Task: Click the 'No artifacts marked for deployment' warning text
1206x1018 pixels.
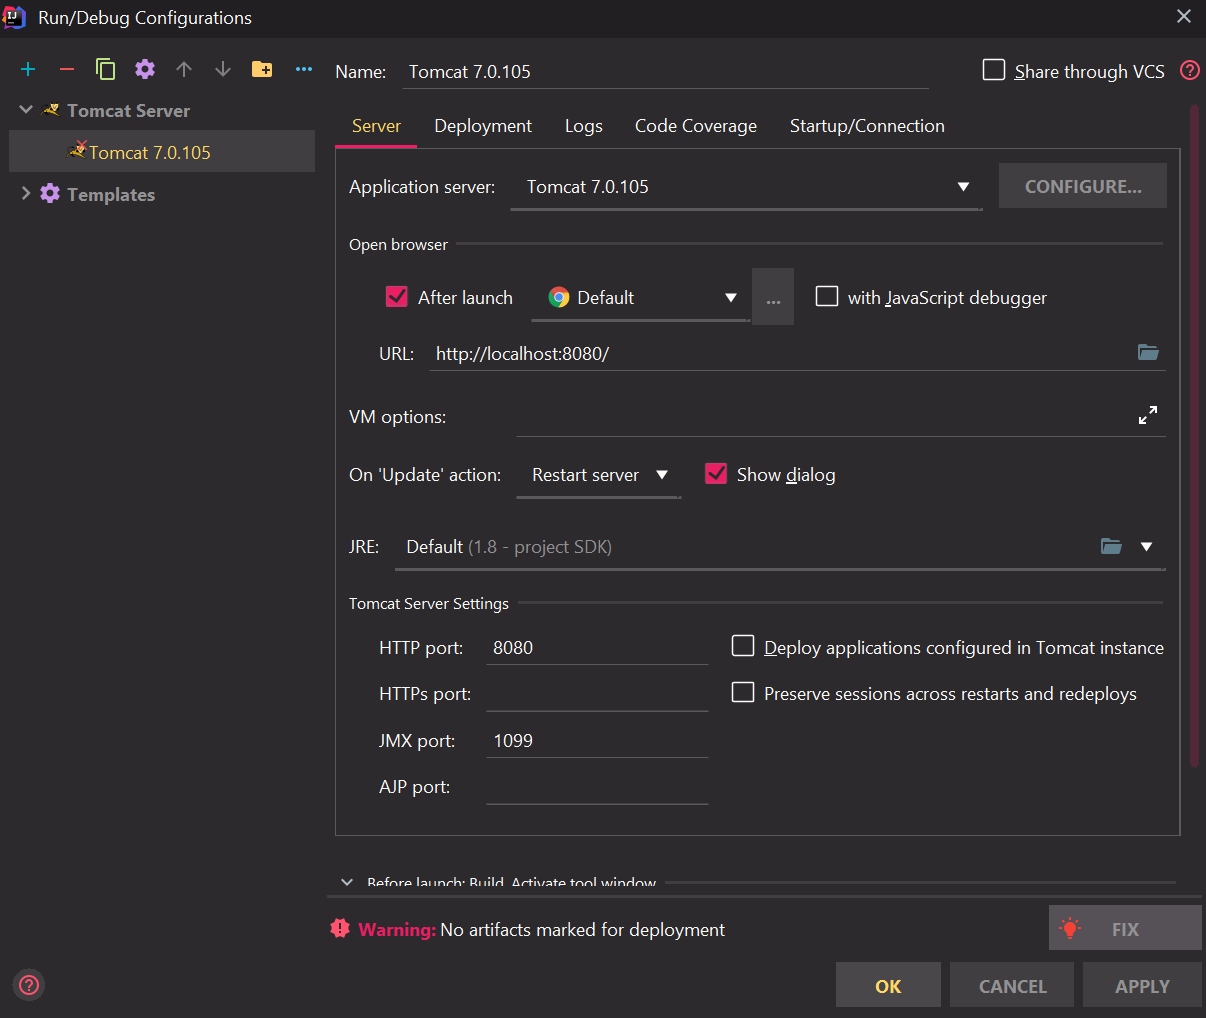Action: [x=582, y=929]
